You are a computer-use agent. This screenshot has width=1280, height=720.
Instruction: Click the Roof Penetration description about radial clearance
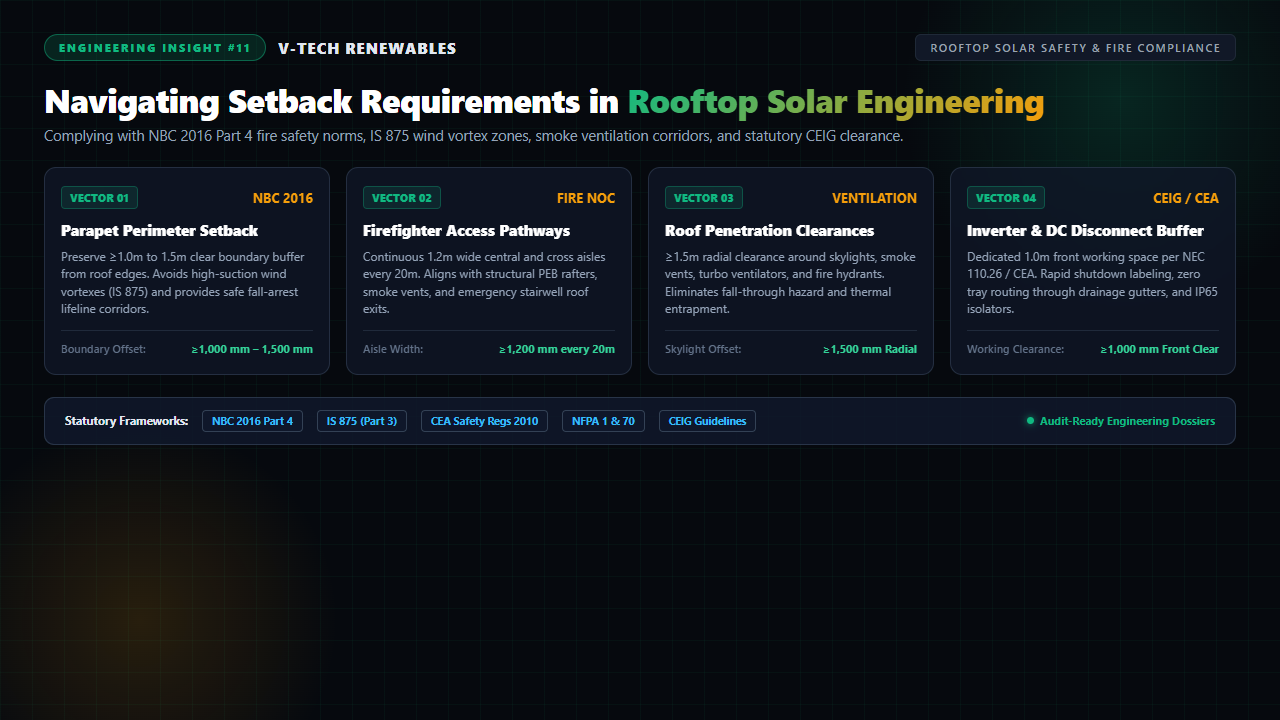[x=791, y=283]
